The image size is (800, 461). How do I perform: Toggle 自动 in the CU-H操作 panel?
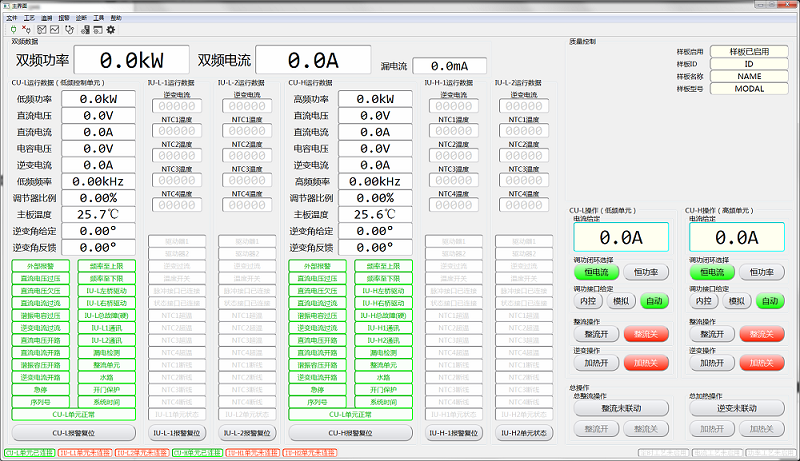pyautogui.click(x=769, y=301)
